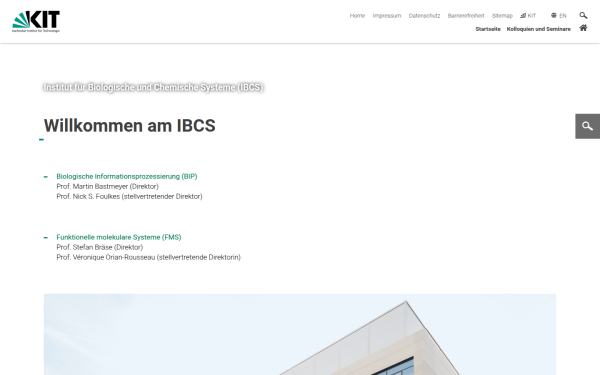This screenshot has height=375, width=600.
Task: Open Biologische Informationsprozessierung (BIP) link
Action: [127, 176]
